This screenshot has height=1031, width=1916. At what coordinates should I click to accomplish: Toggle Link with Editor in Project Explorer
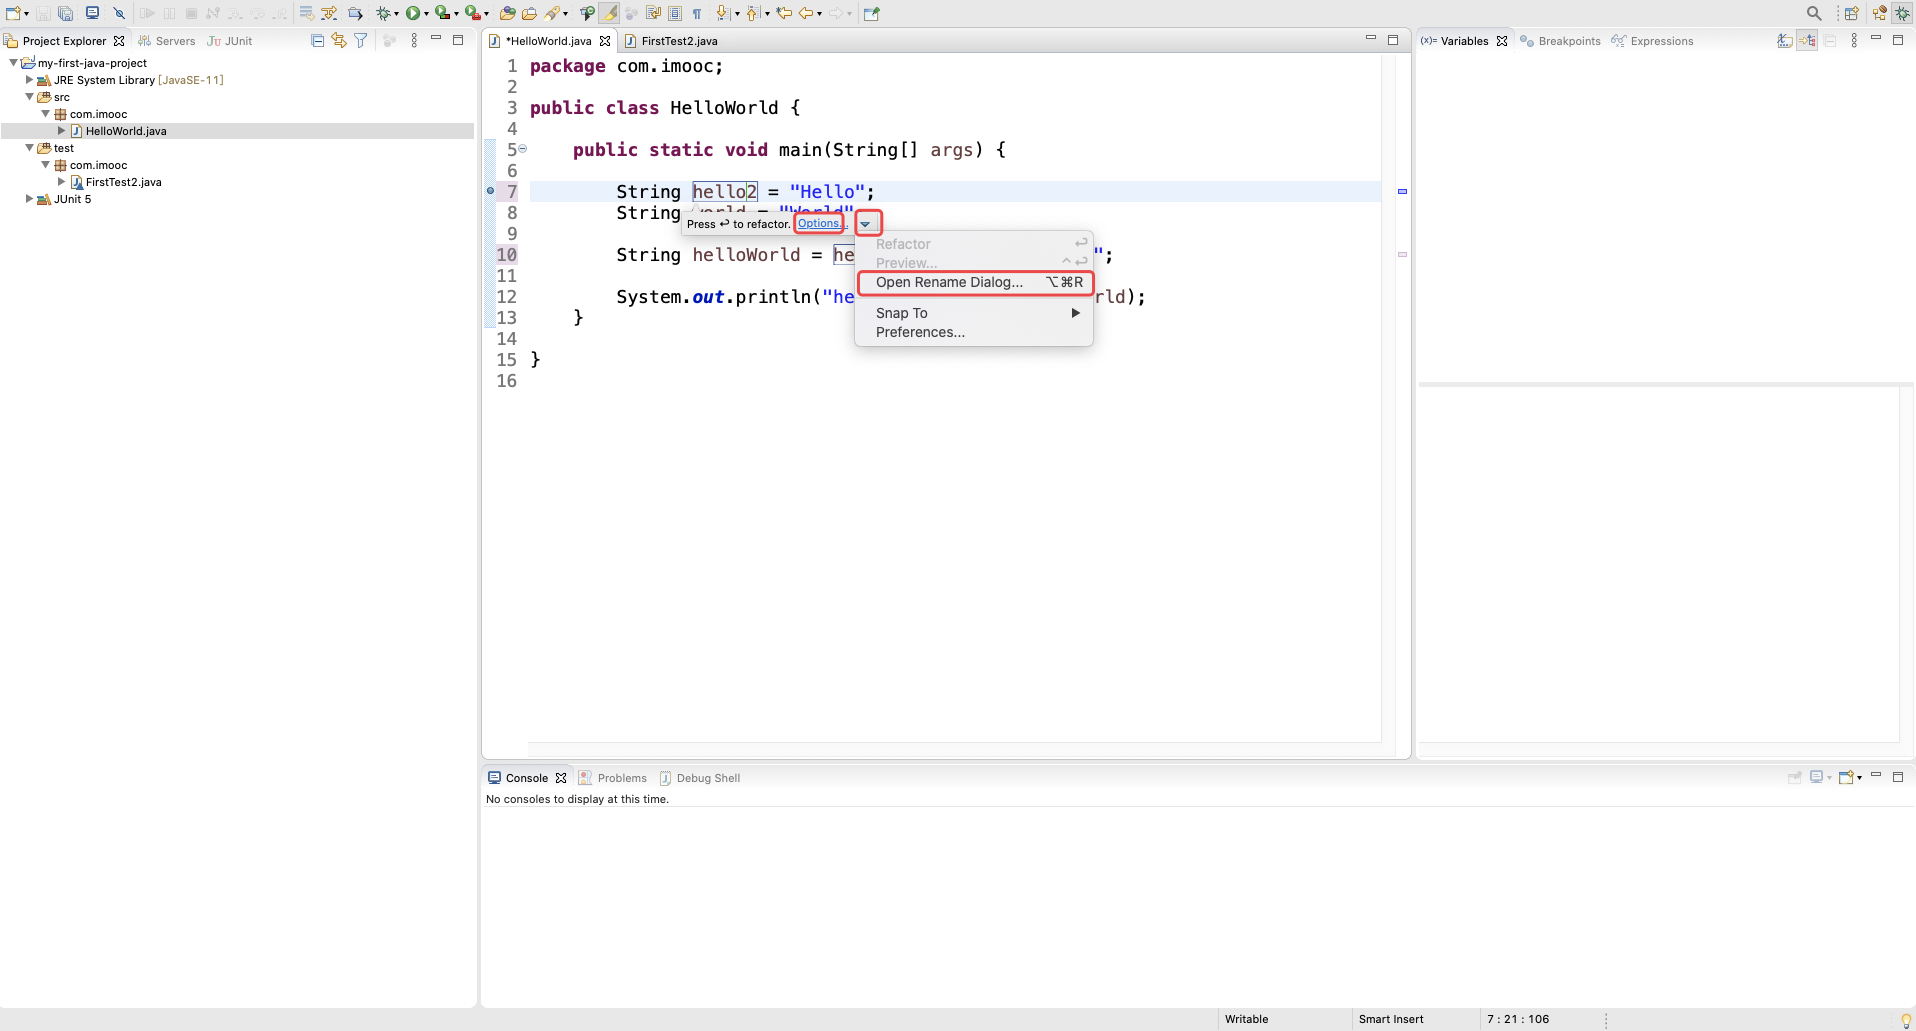[x=339, y=40]
